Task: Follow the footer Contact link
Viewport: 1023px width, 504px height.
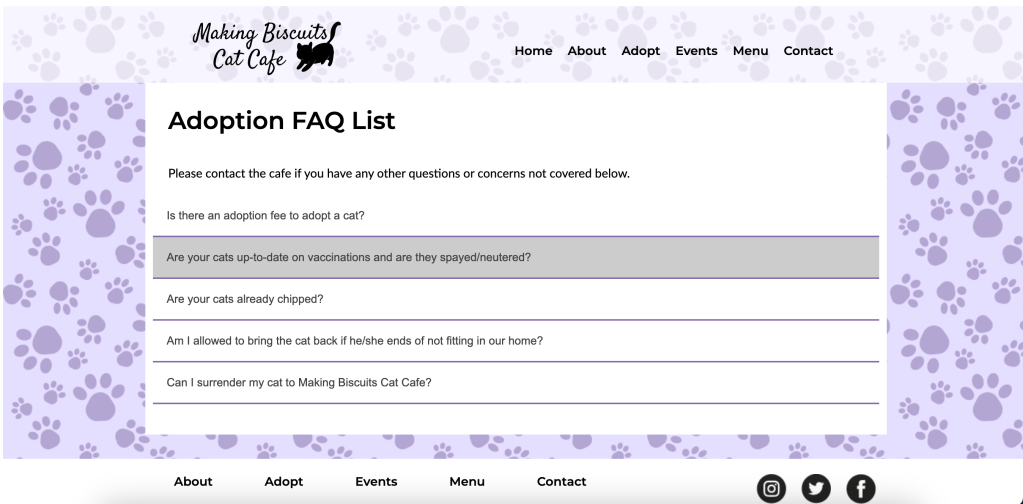Action: [561, 482]
